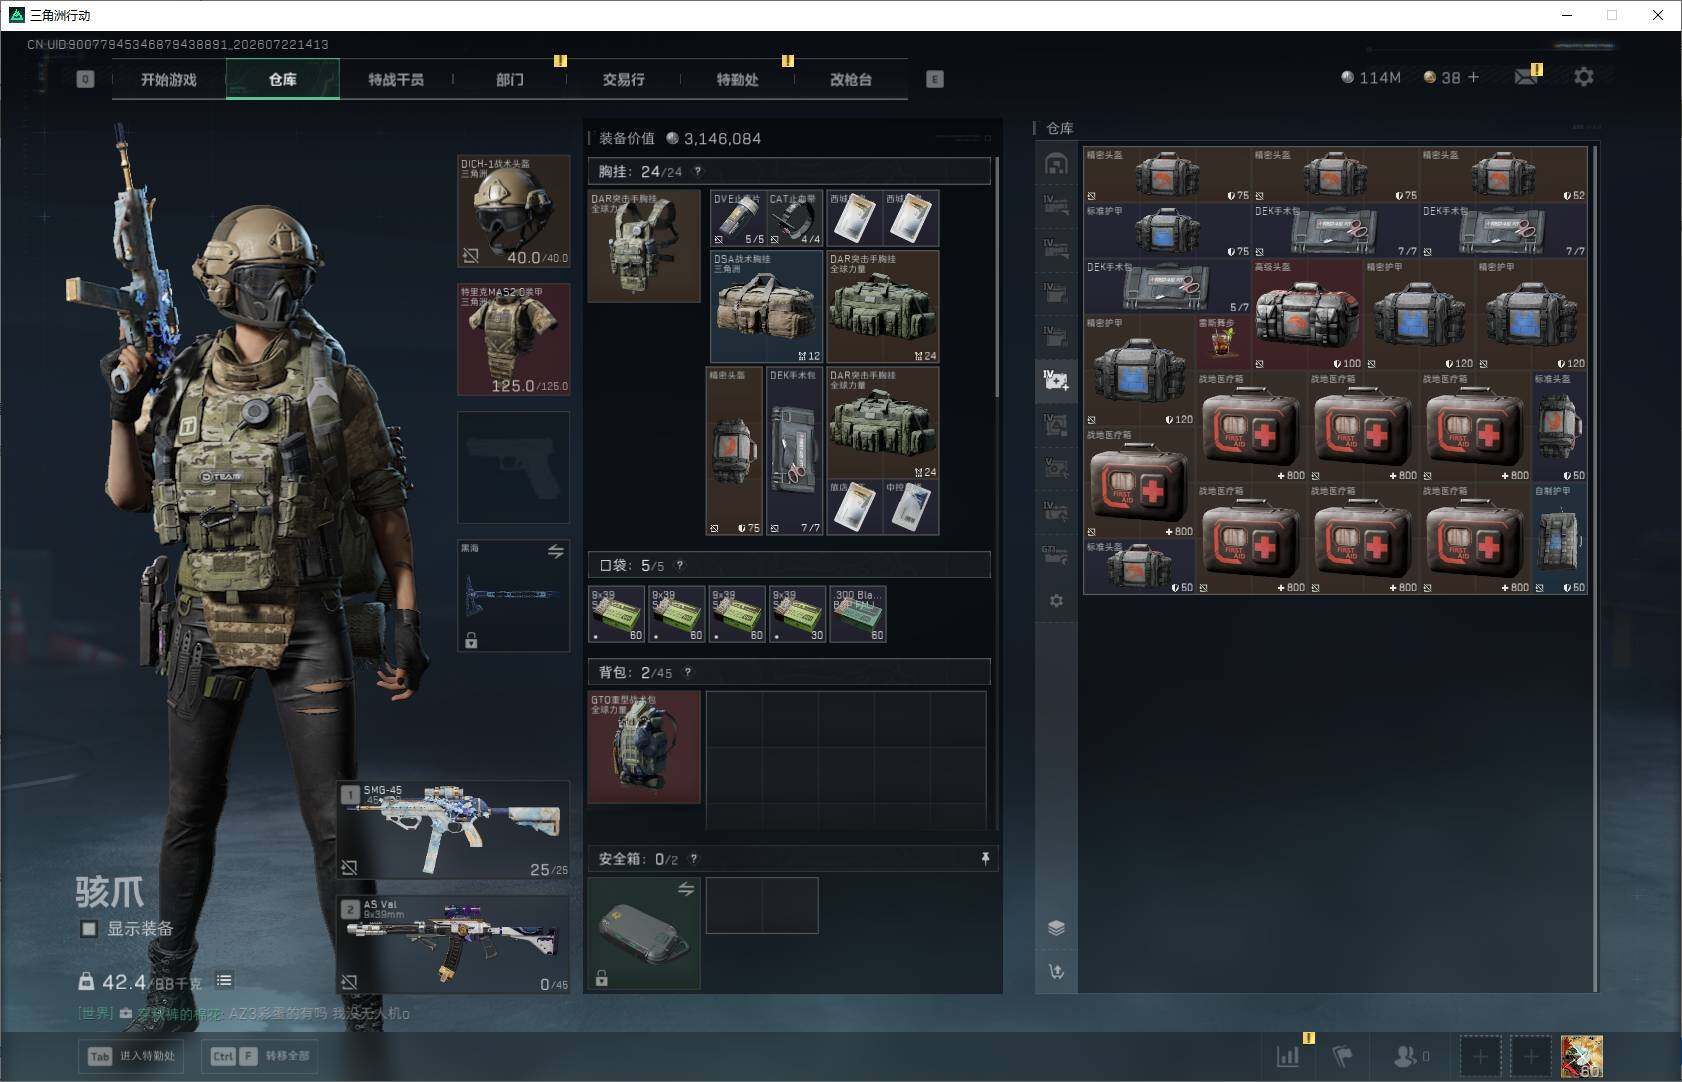Select the DSA战术胸挂 item
The image size is (1682, 1082).
click(x=767, y=306)
